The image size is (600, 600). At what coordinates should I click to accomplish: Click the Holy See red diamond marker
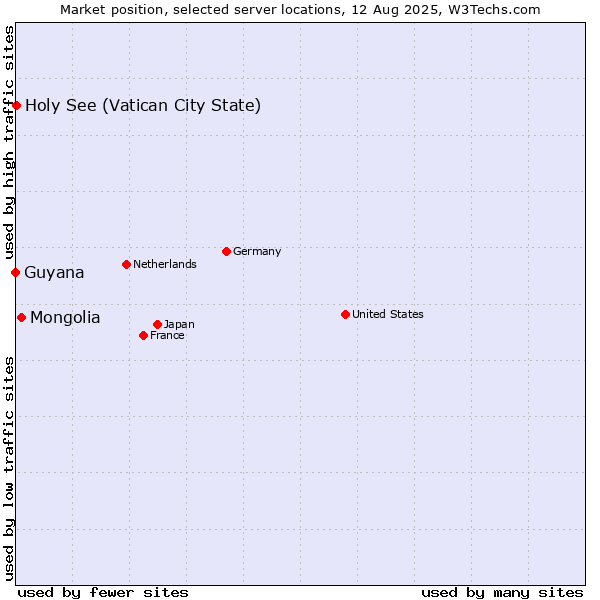pos(16,105)
